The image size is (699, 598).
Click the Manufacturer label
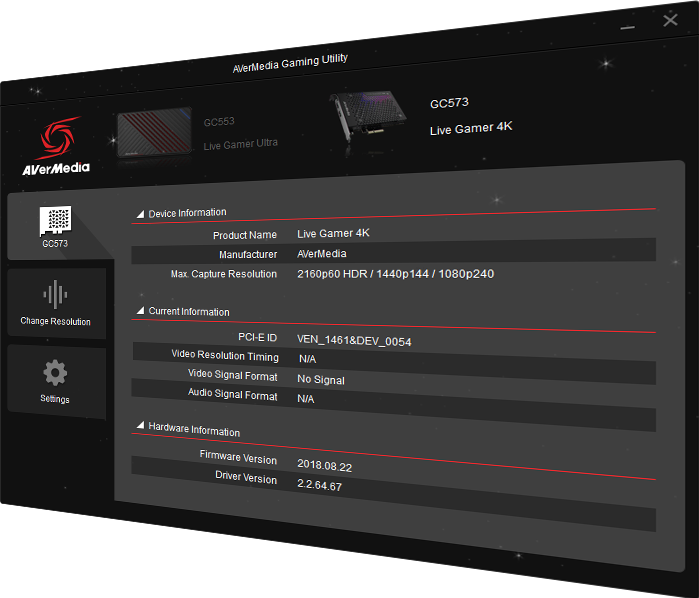[x=248, y=255]
